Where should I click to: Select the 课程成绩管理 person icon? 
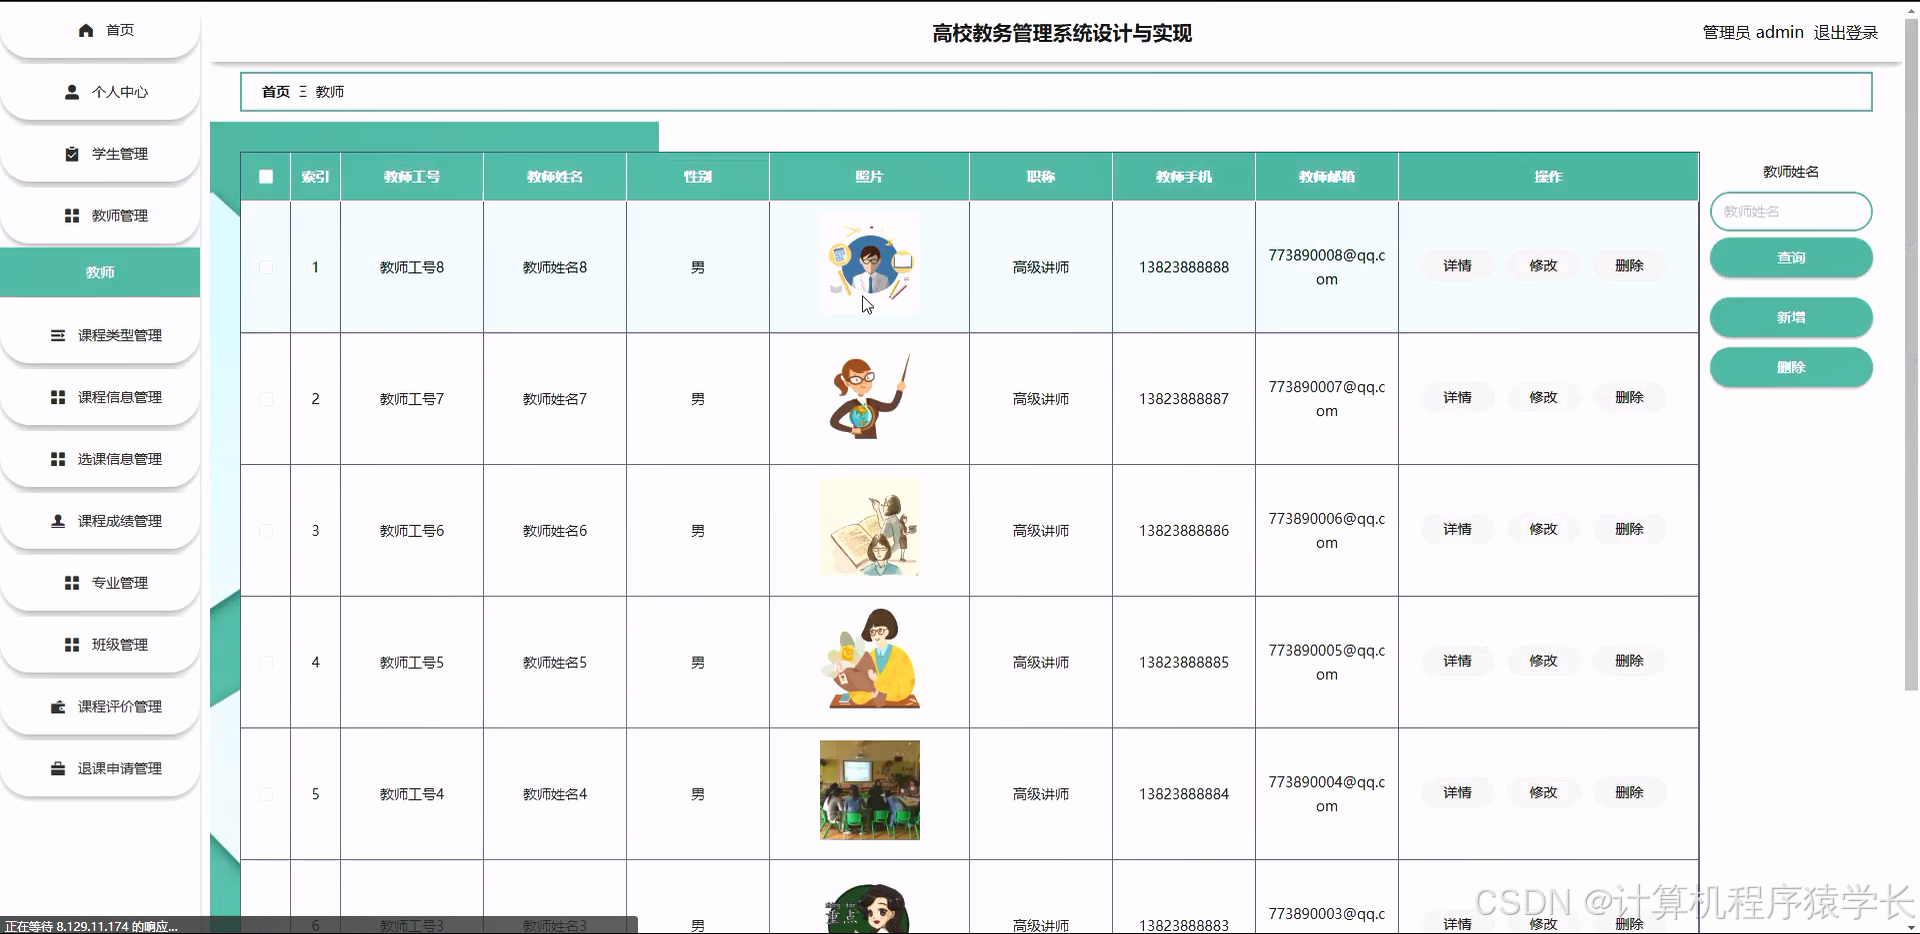click(x=57, y=520)
